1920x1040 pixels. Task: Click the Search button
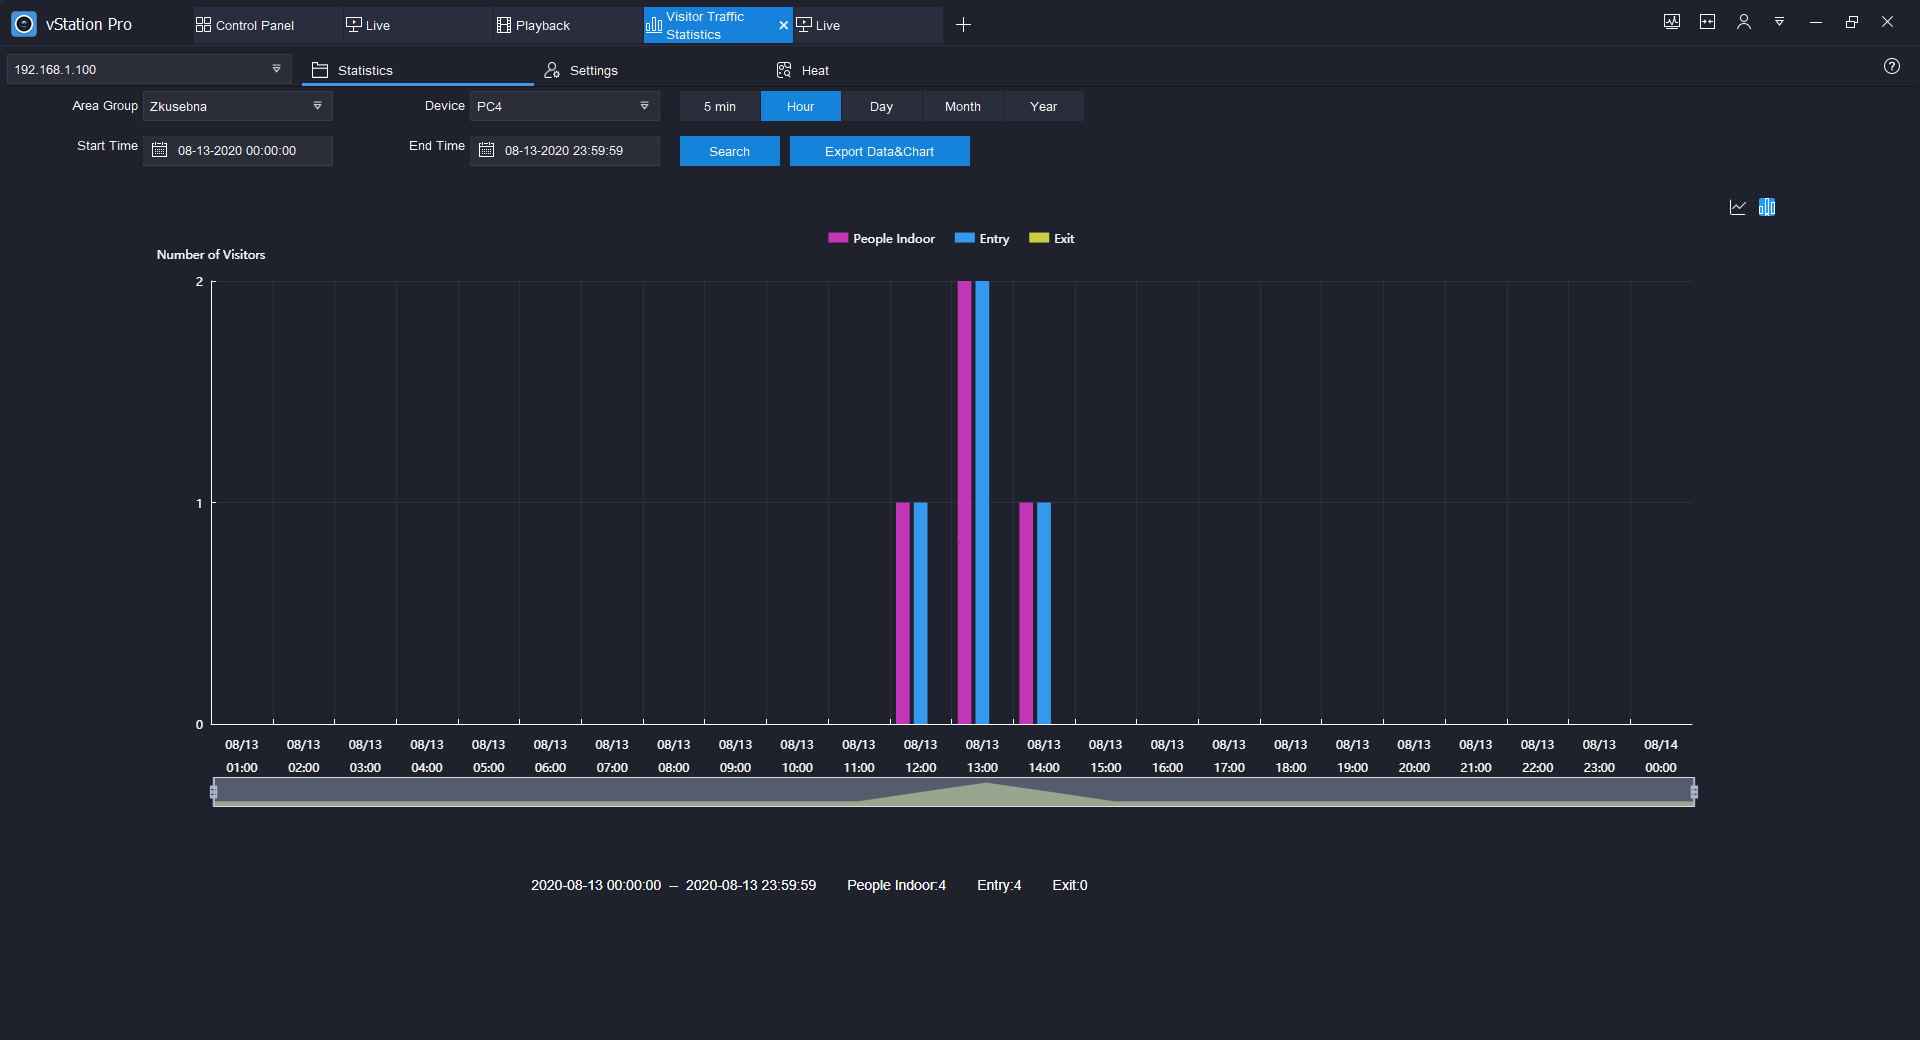coord(730,151)
